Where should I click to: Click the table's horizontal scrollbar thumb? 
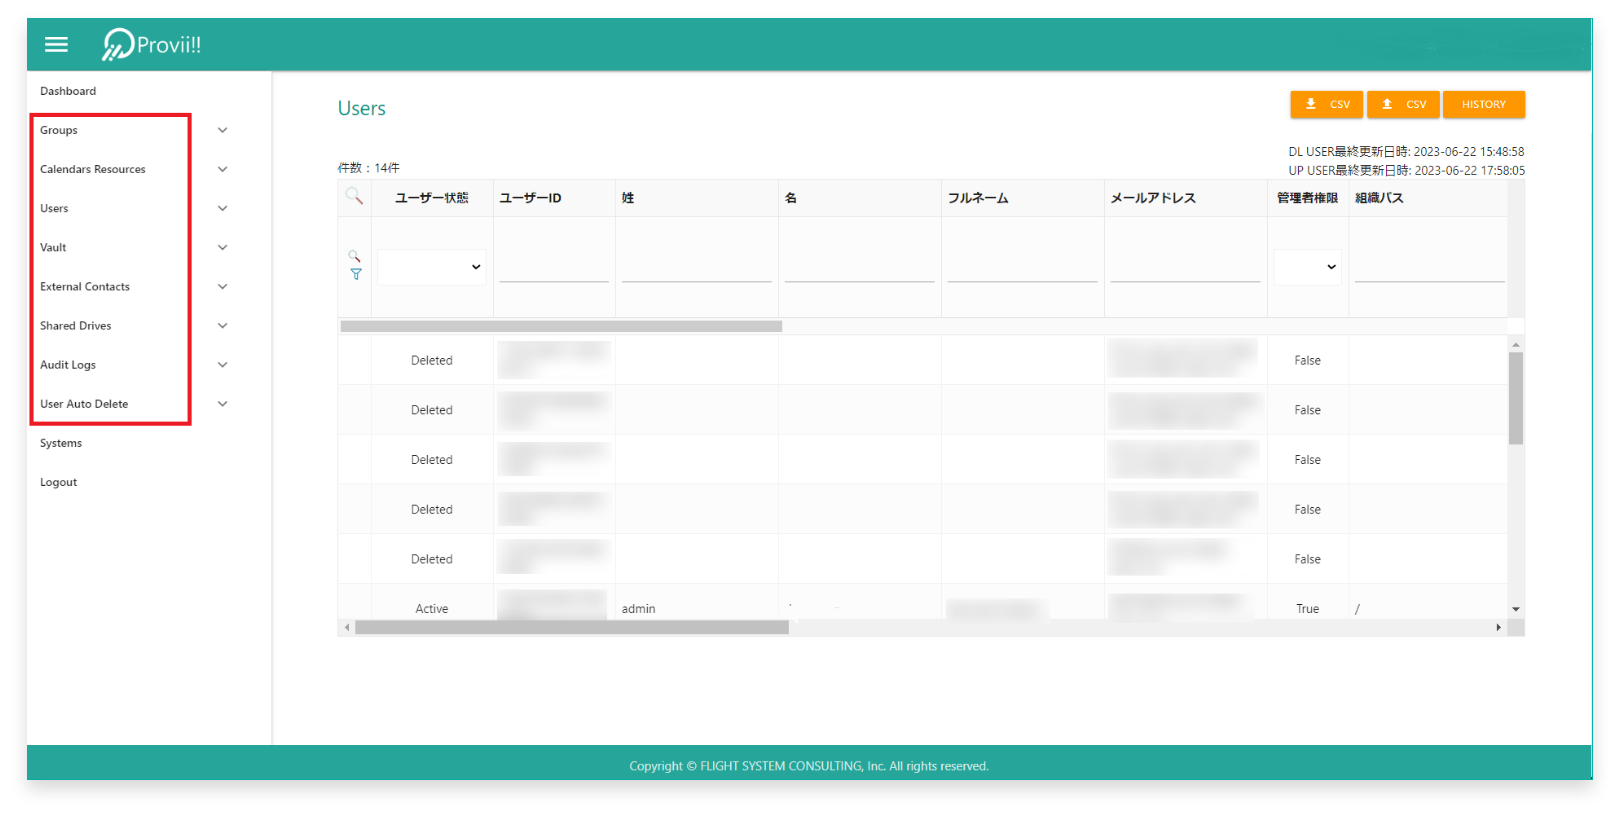(x=571, y=627)
